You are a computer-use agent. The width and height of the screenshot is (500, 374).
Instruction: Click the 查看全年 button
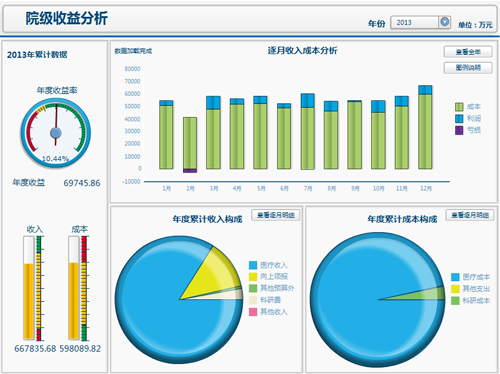pos(468,52)
